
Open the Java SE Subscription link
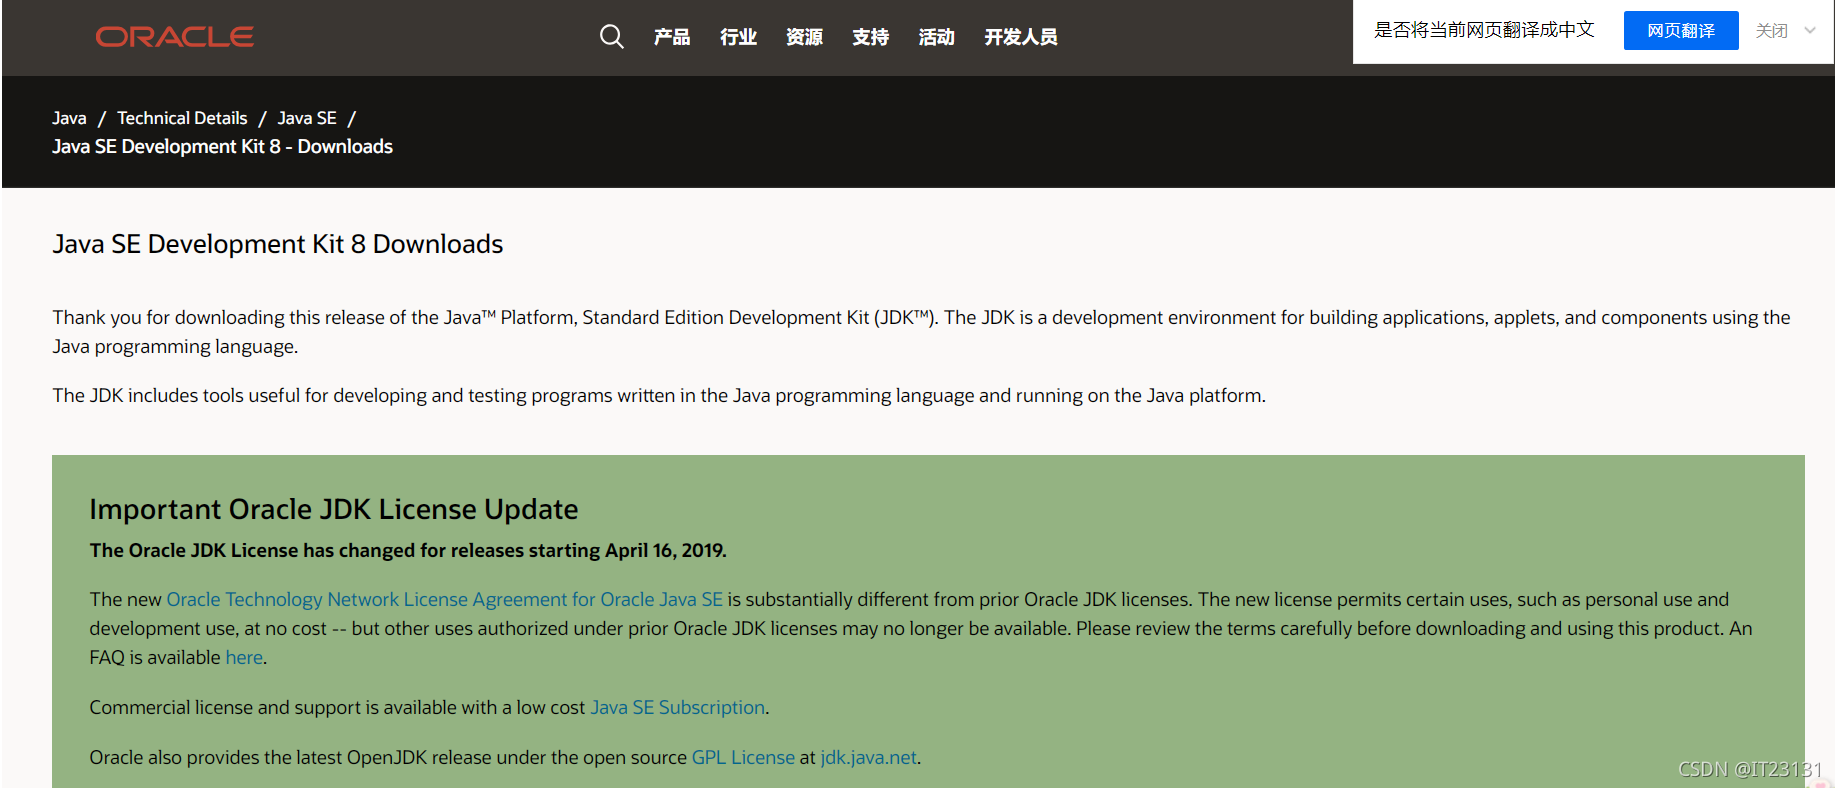pyautogui.click(x=677, y=707)
